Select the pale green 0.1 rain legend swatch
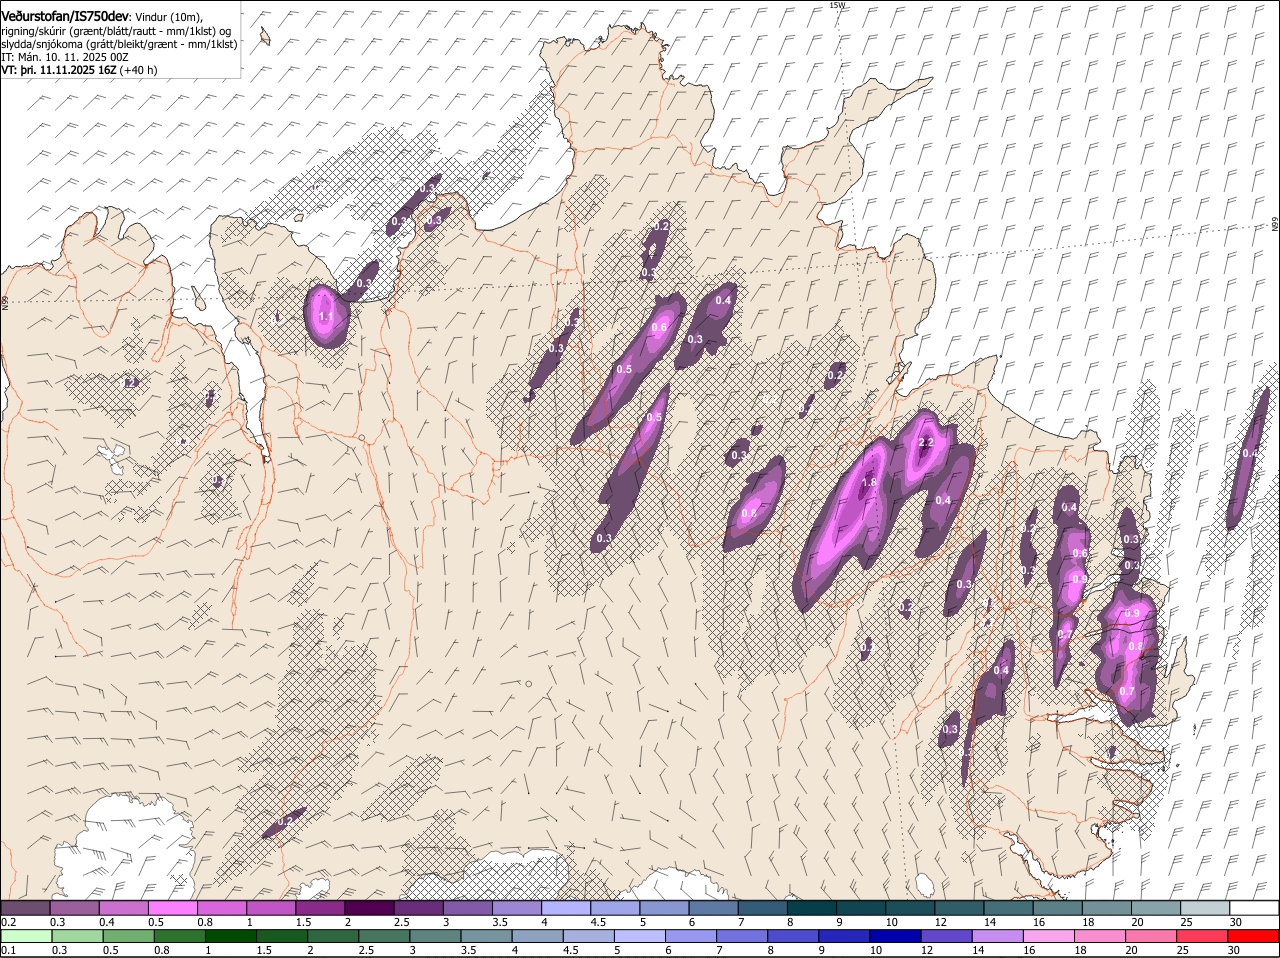The height and width of the screenshot is (958, 1280). (26, 937)
